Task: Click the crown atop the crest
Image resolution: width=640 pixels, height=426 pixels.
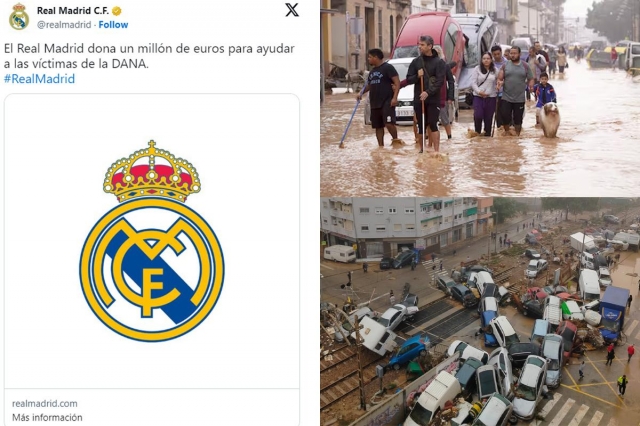Action: tap(152, 171)
